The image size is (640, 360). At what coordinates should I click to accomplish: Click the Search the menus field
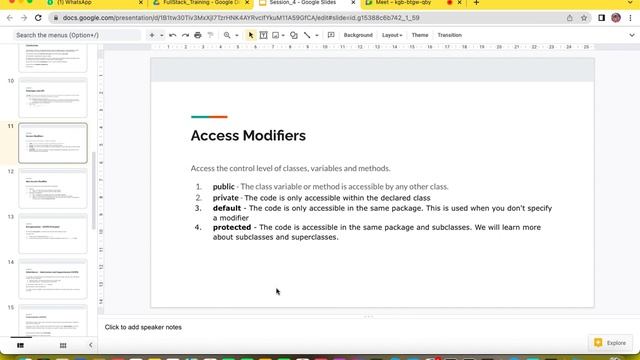pos(76,35)
